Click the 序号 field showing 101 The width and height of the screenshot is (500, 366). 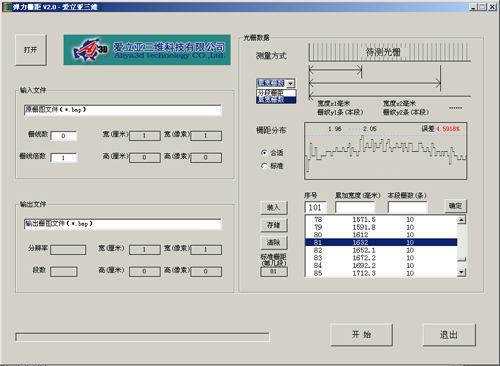pos(315,207)
